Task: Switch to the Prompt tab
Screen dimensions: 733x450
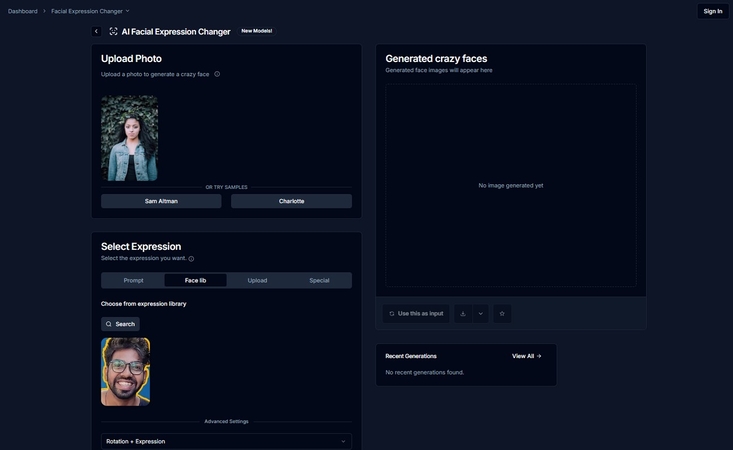Action: coord(133,280)
